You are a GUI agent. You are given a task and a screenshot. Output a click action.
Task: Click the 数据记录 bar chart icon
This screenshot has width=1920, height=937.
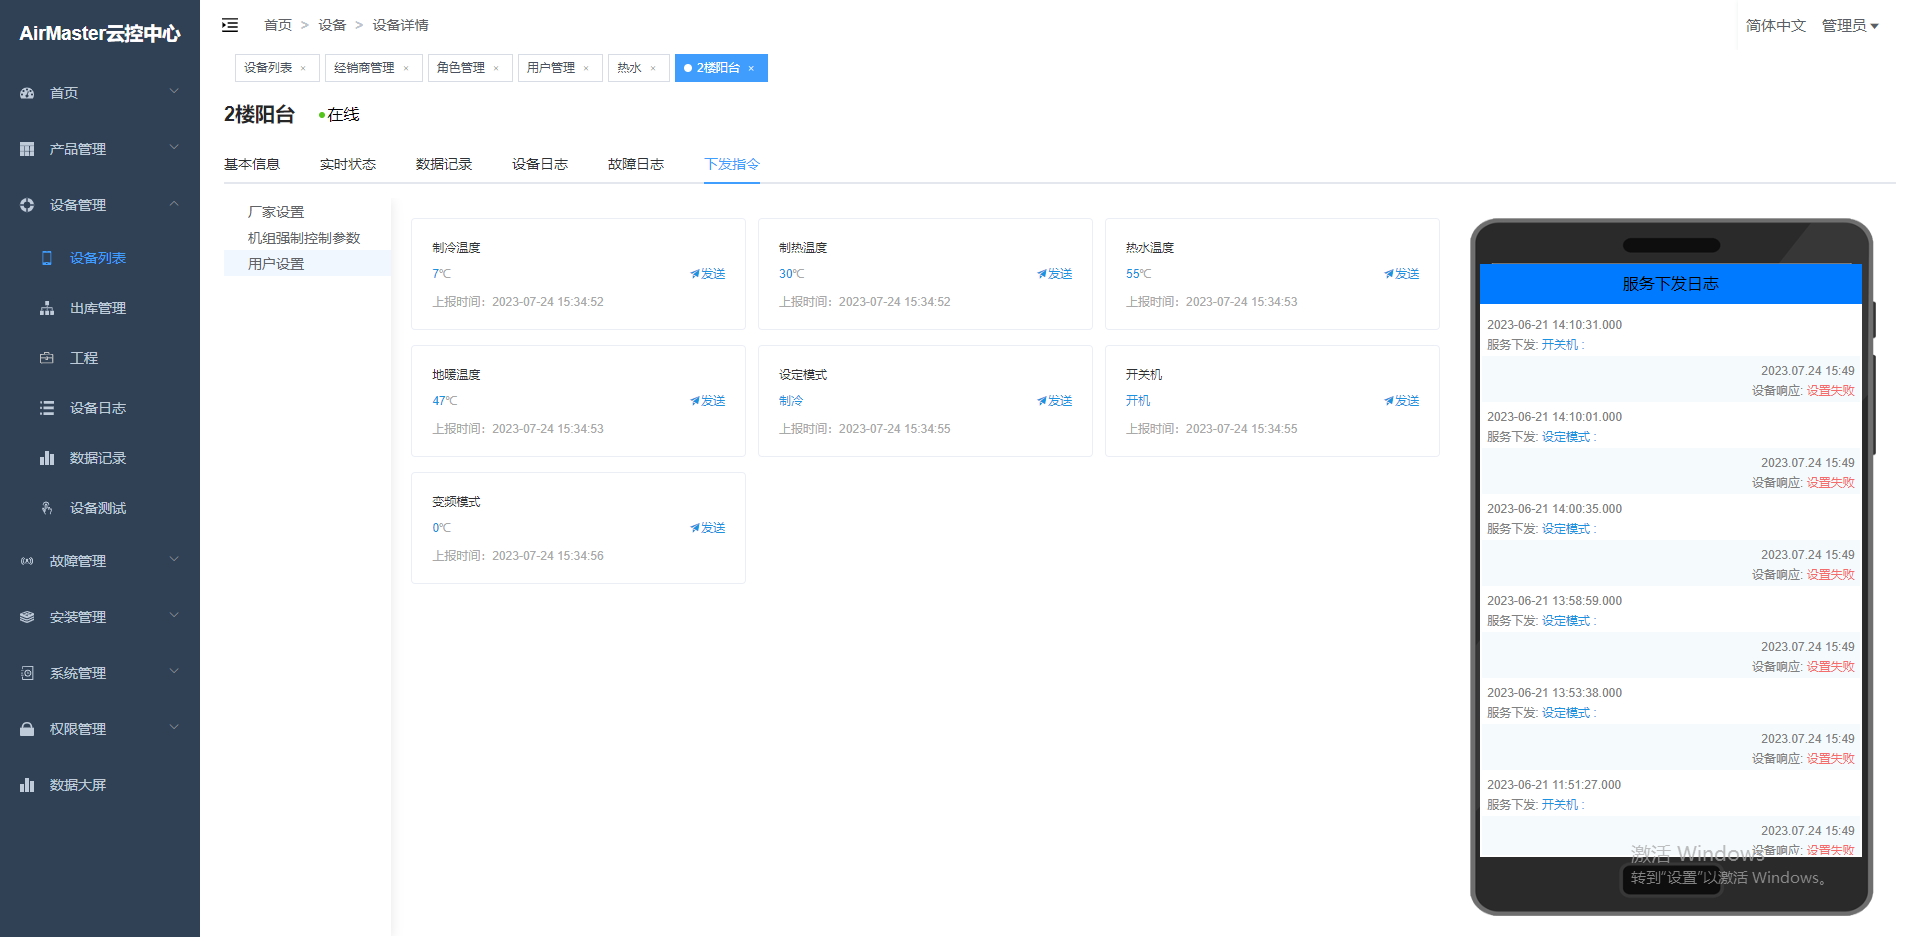[x=47, y=458]
